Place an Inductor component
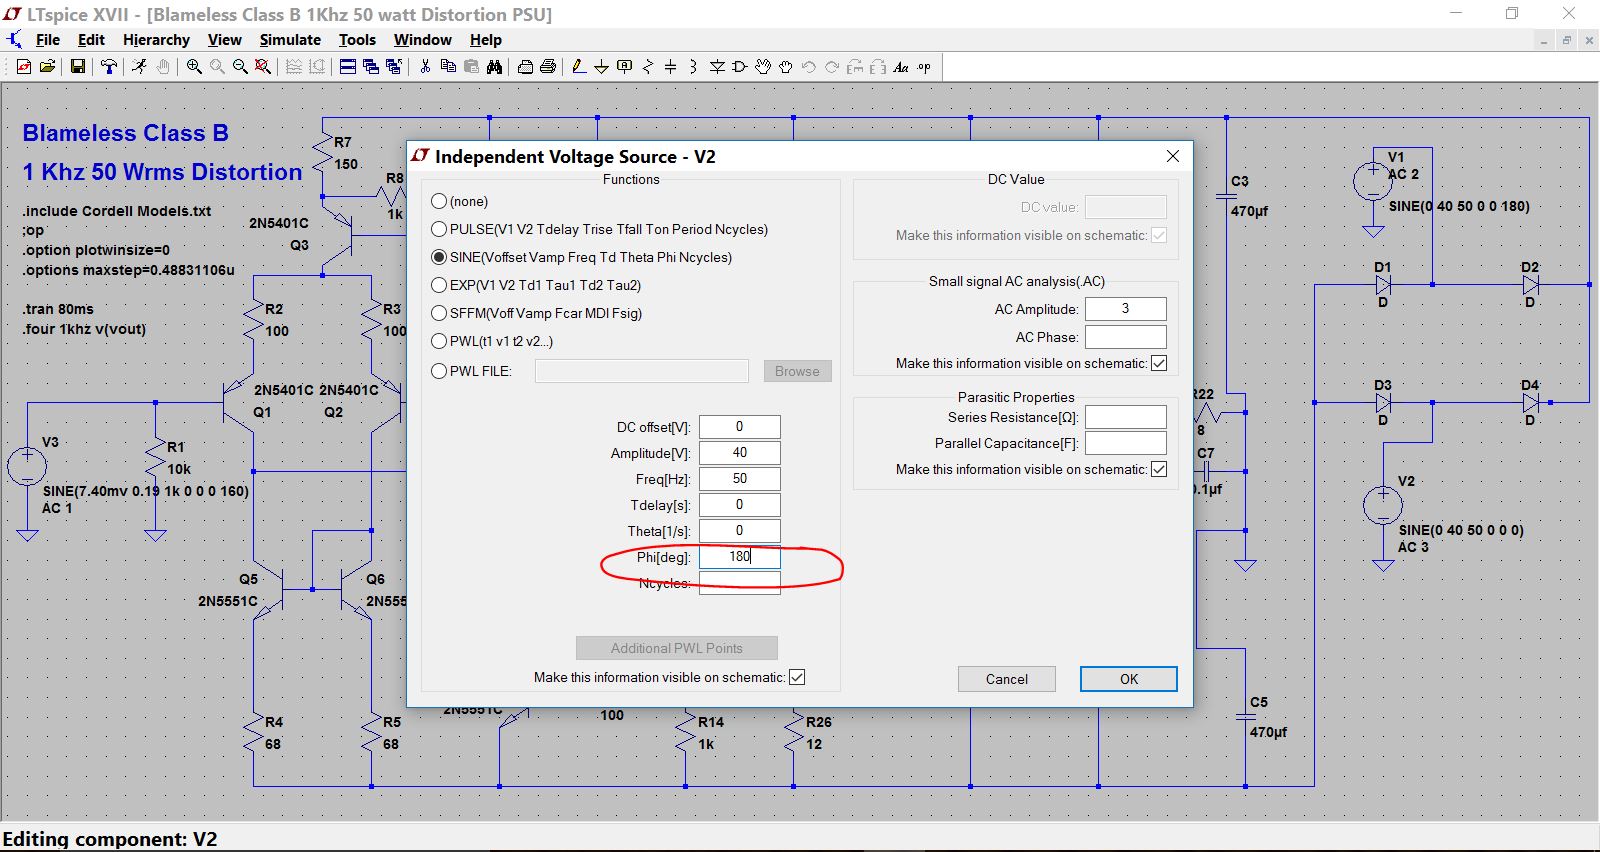The width and height of the screenshot is (1600, 852). coord(693,67)
